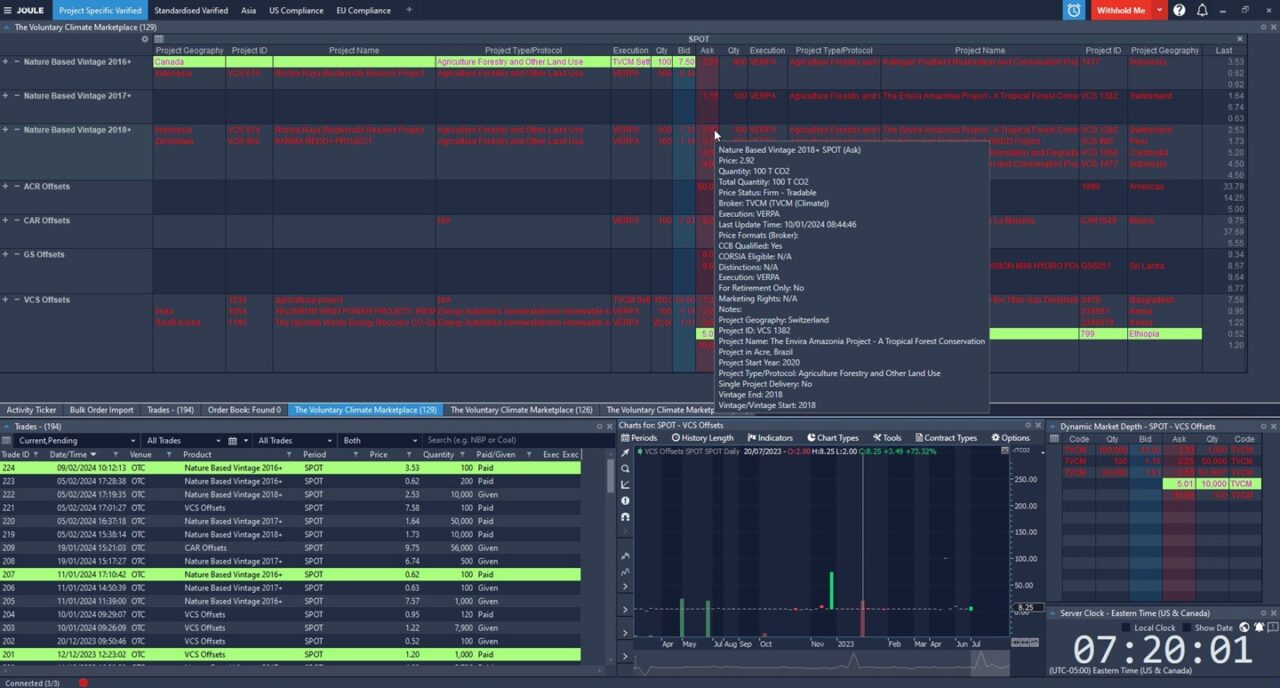
Task: Open the Withhold Me dropdown arrow
Action: tap(1159, 10)
